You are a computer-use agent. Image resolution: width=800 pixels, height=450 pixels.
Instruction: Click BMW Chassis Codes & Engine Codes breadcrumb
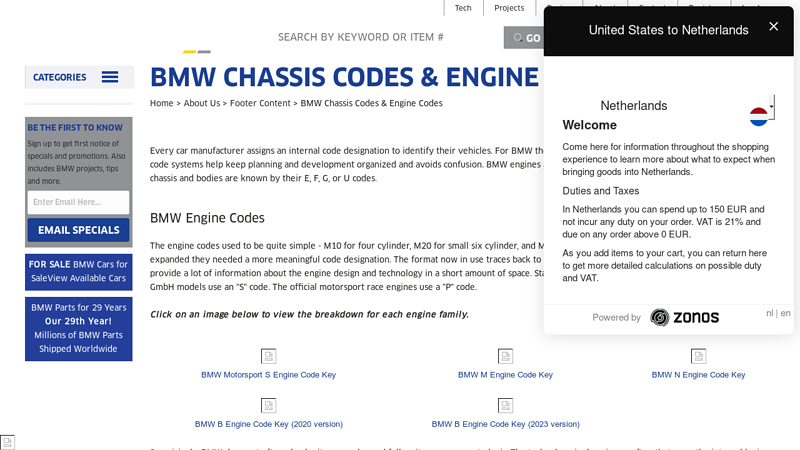371,103
